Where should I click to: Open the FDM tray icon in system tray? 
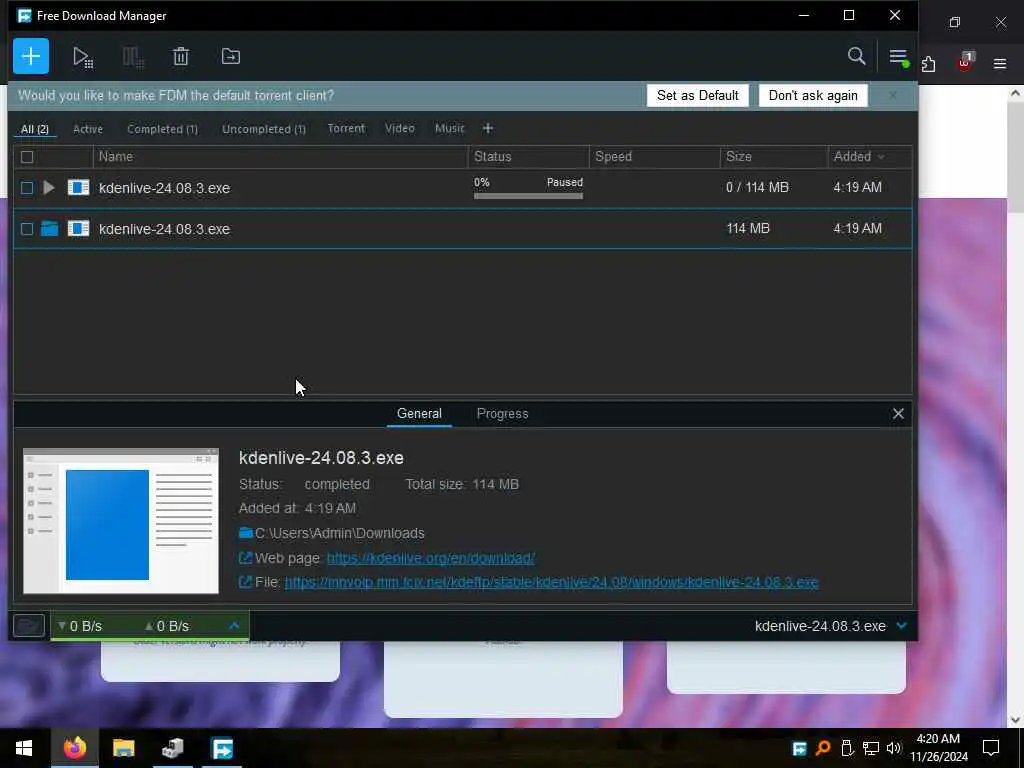pyautogui.click(x=799, y=748)
